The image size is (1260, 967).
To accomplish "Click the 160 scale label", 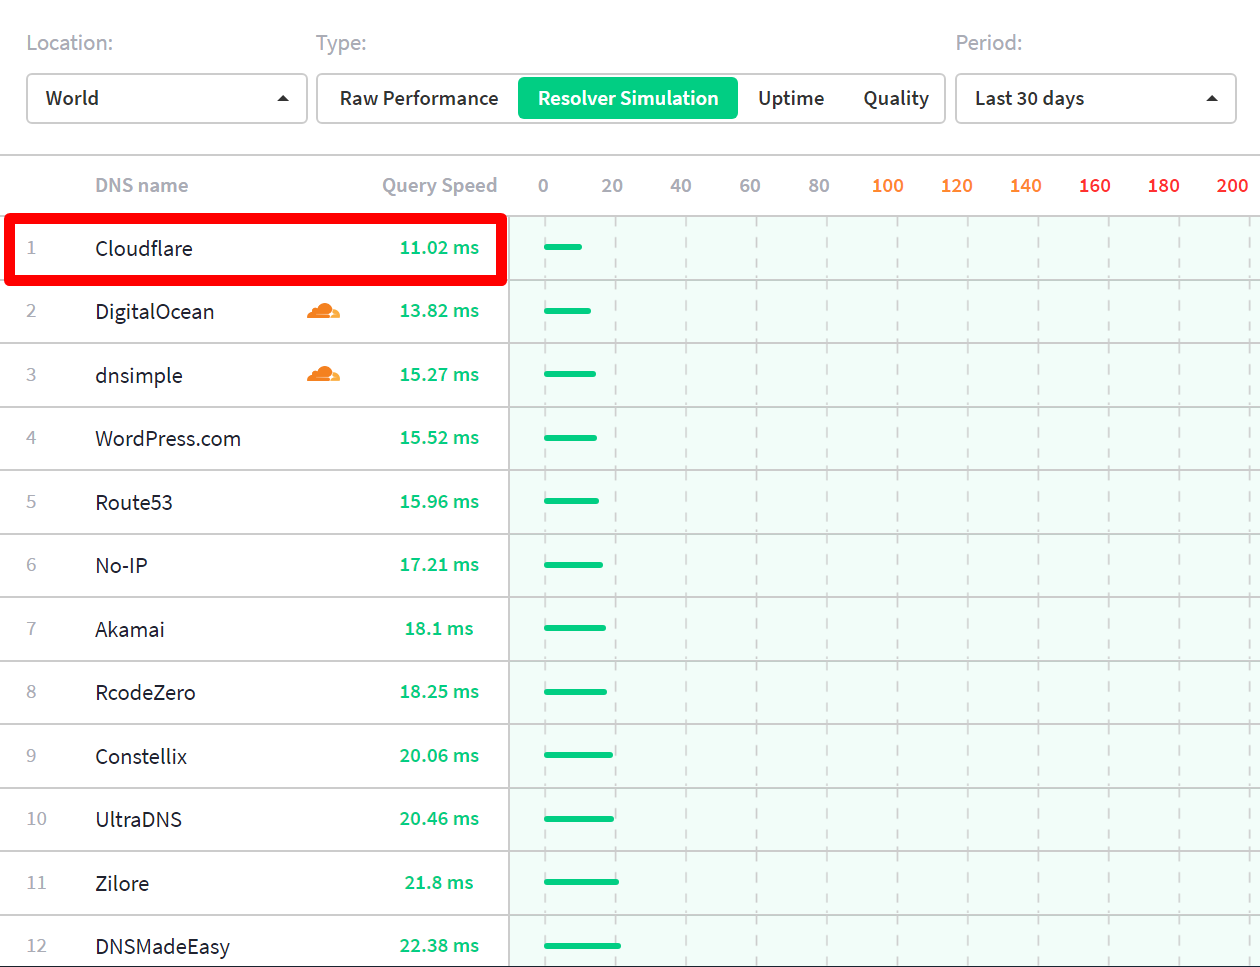I will pos(1095,185).
